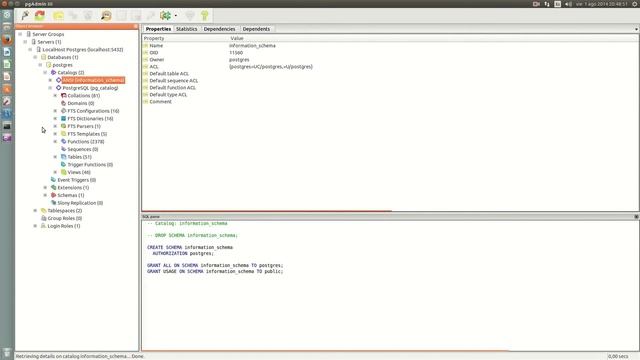Screen dimensions: 640x360
Task: Click the Views node icon
Action: tap(64, 172)
